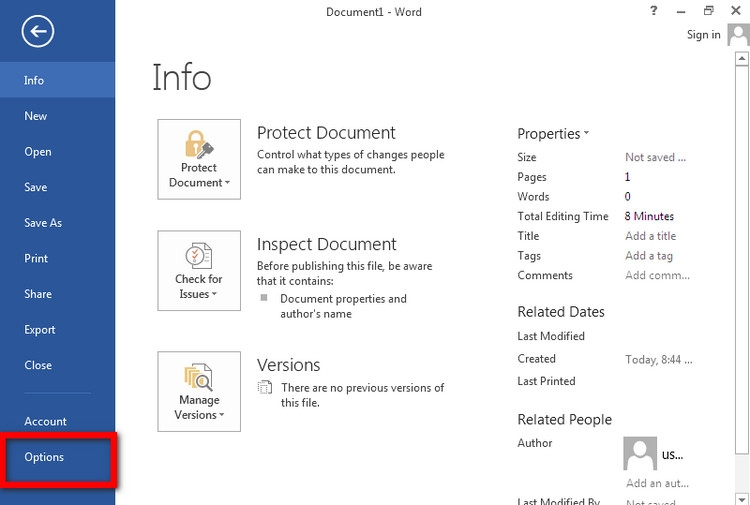Screen dimensions: 750x505
Task: Open the Check for Issues icon button
Action: [x=199, y=271]
